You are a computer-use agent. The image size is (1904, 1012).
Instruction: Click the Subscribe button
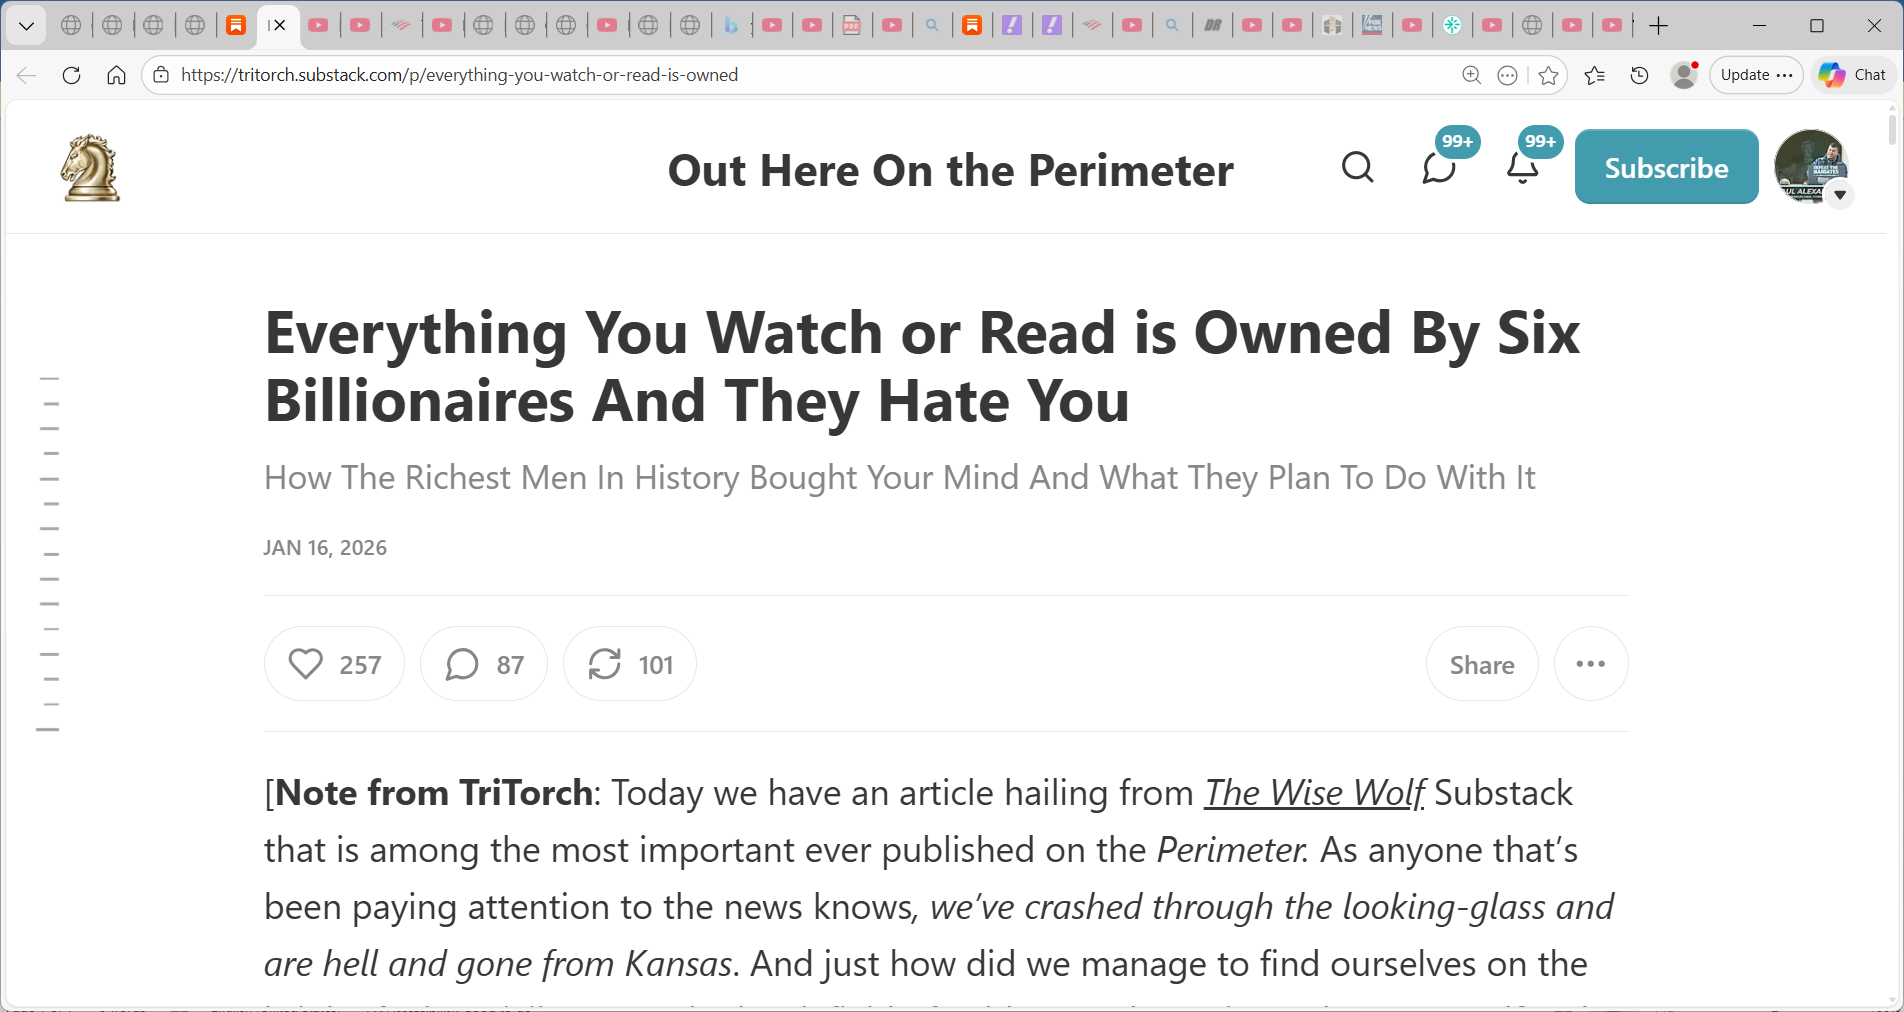coord(1666,167)
